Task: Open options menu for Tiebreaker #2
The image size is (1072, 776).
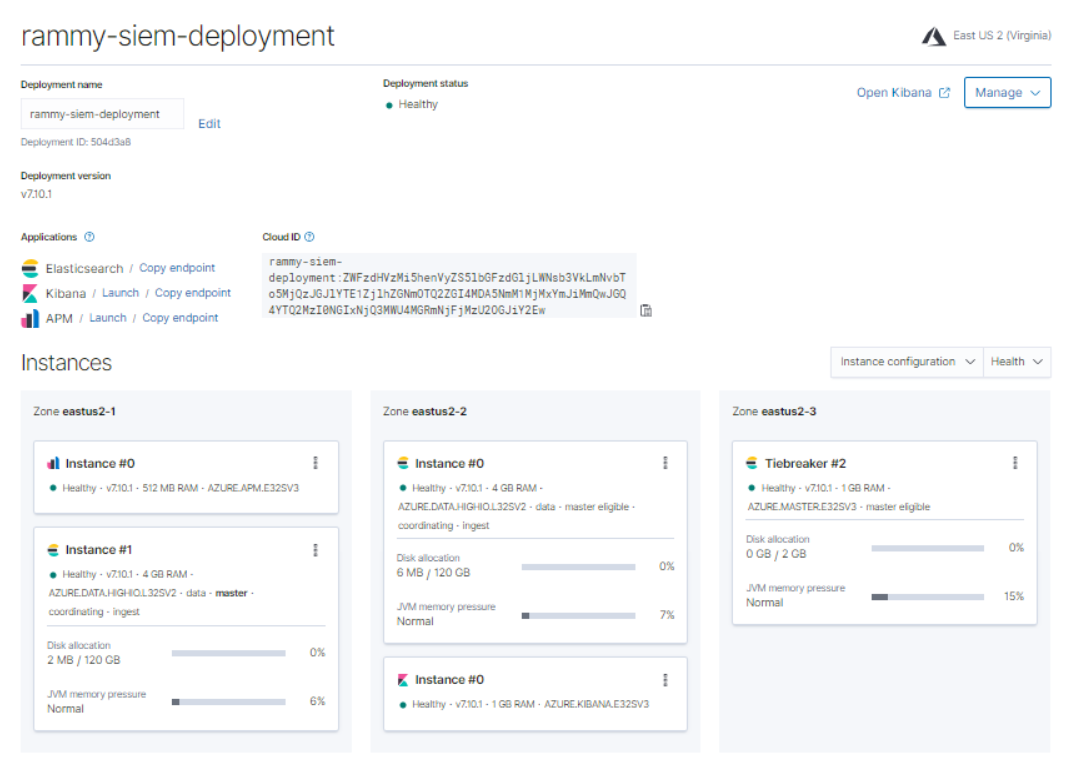Action: [x=1014, y=463]
